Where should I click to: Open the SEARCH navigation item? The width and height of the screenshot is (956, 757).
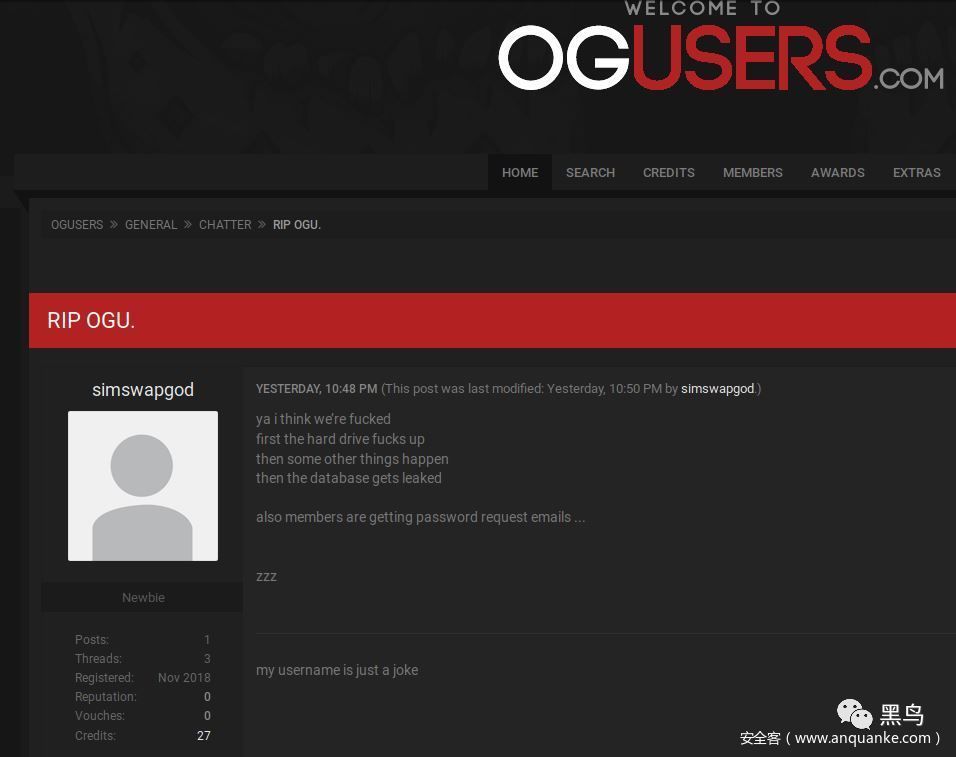(x=590, y=172)
